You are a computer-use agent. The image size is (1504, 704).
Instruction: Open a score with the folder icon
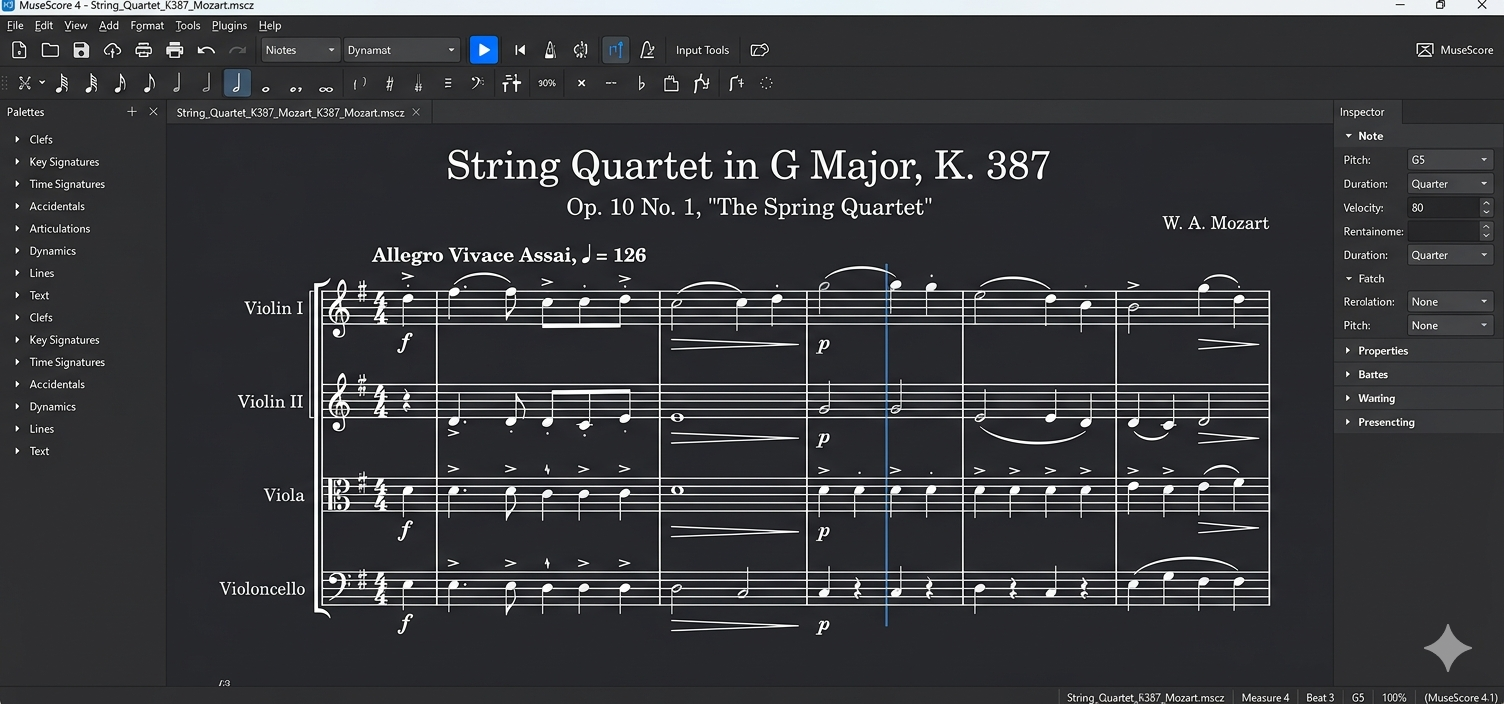[x=50, y=50]
